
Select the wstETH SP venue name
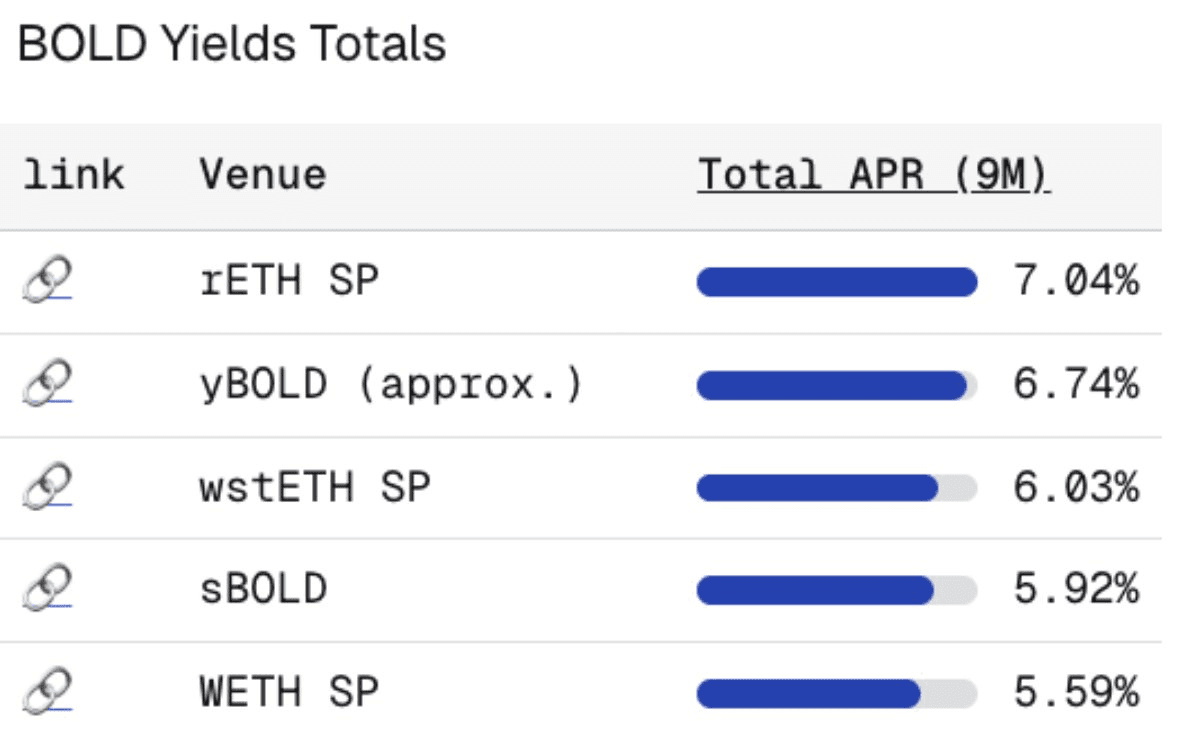click(x=315, y=487)
